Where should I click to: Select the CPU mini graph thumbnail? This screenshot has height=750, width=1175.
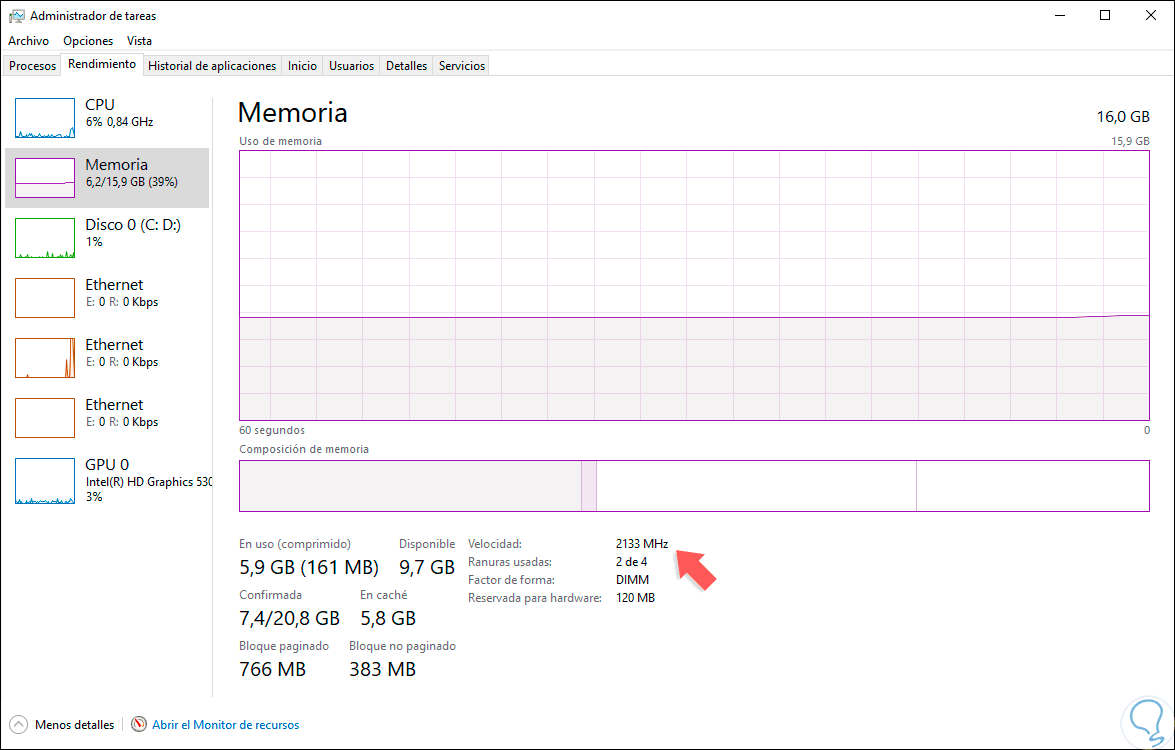tap(45, 118)
